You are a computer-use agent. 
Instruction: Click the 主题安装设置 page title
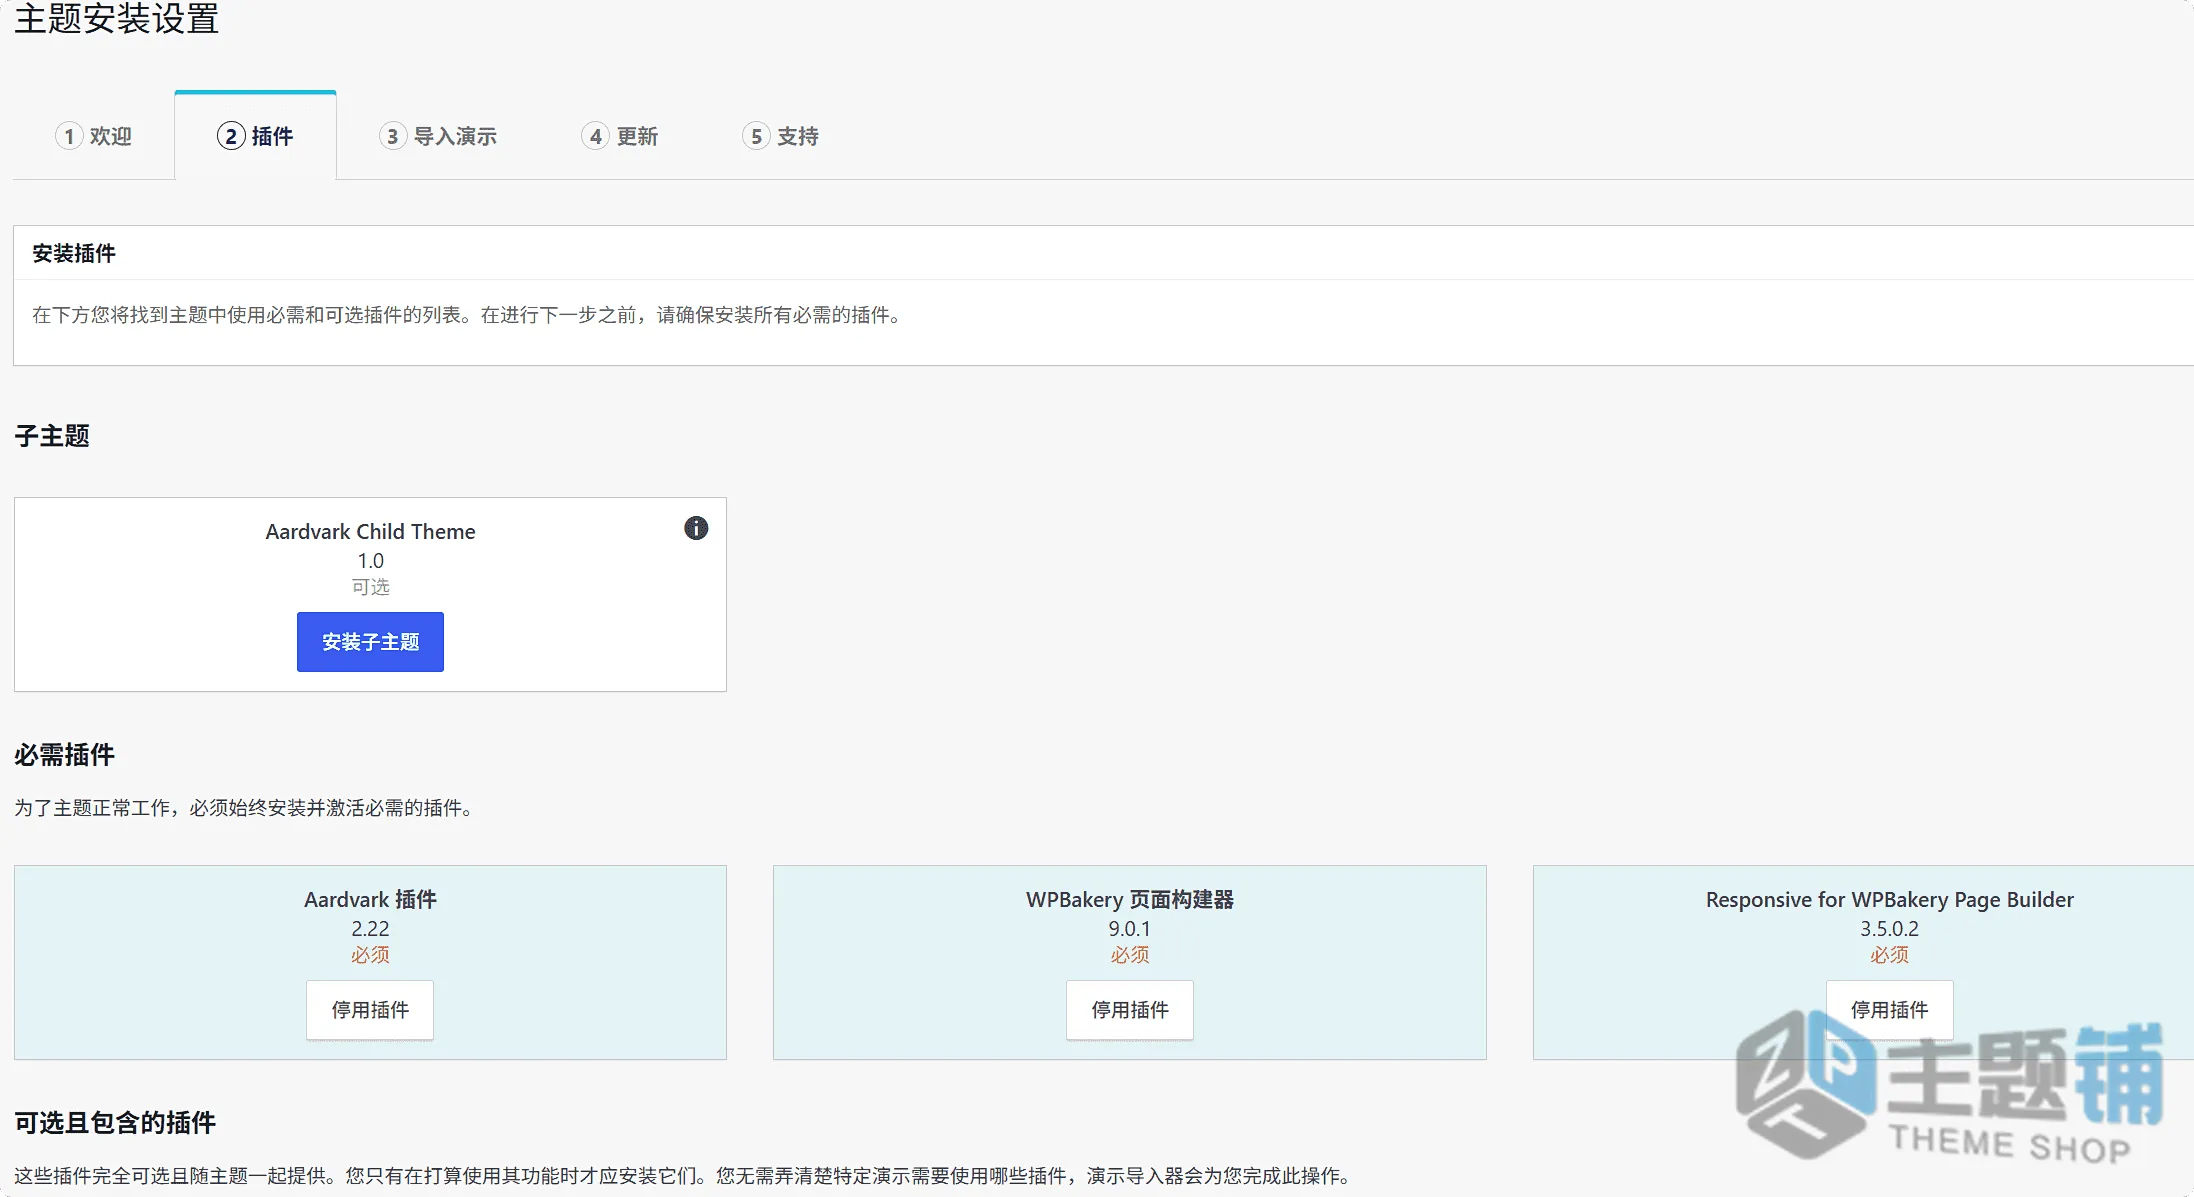click(x=117, y=19)
